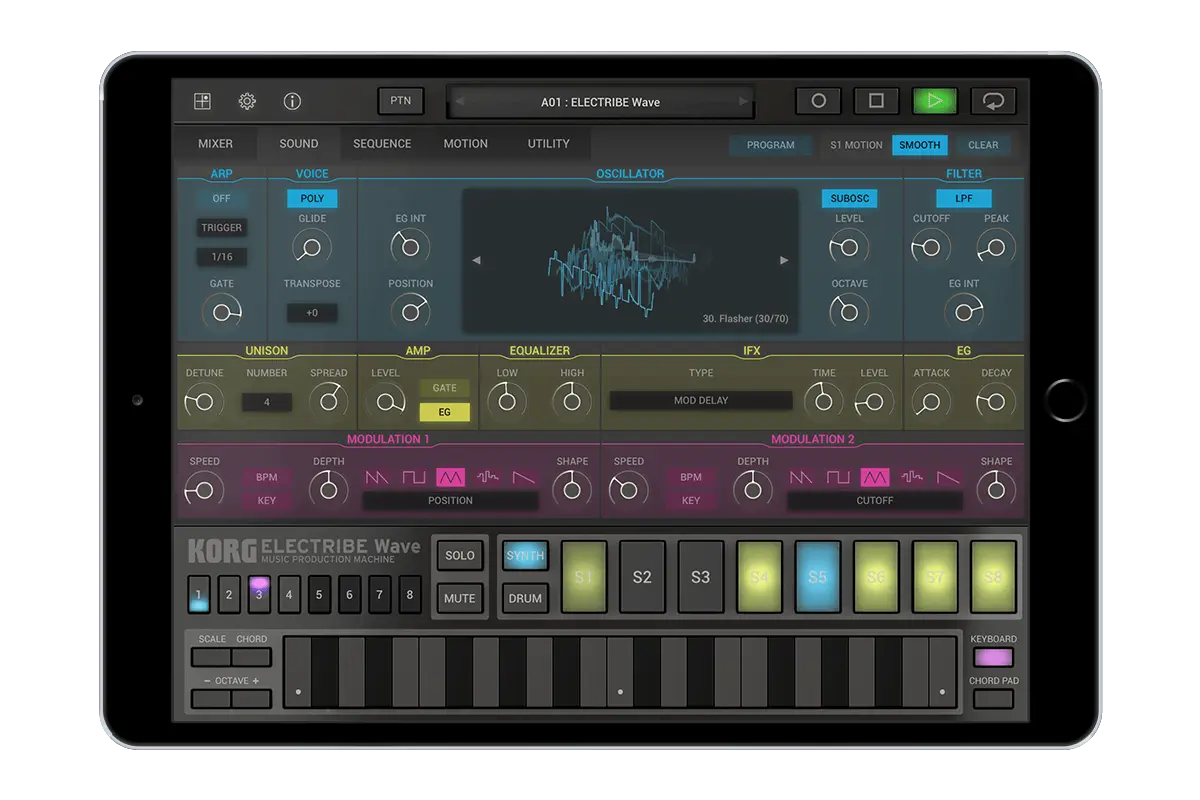Select sawtooth waveform in Modulation 1
This screenshot has height=800, width=1200.
tap(377, 477)
